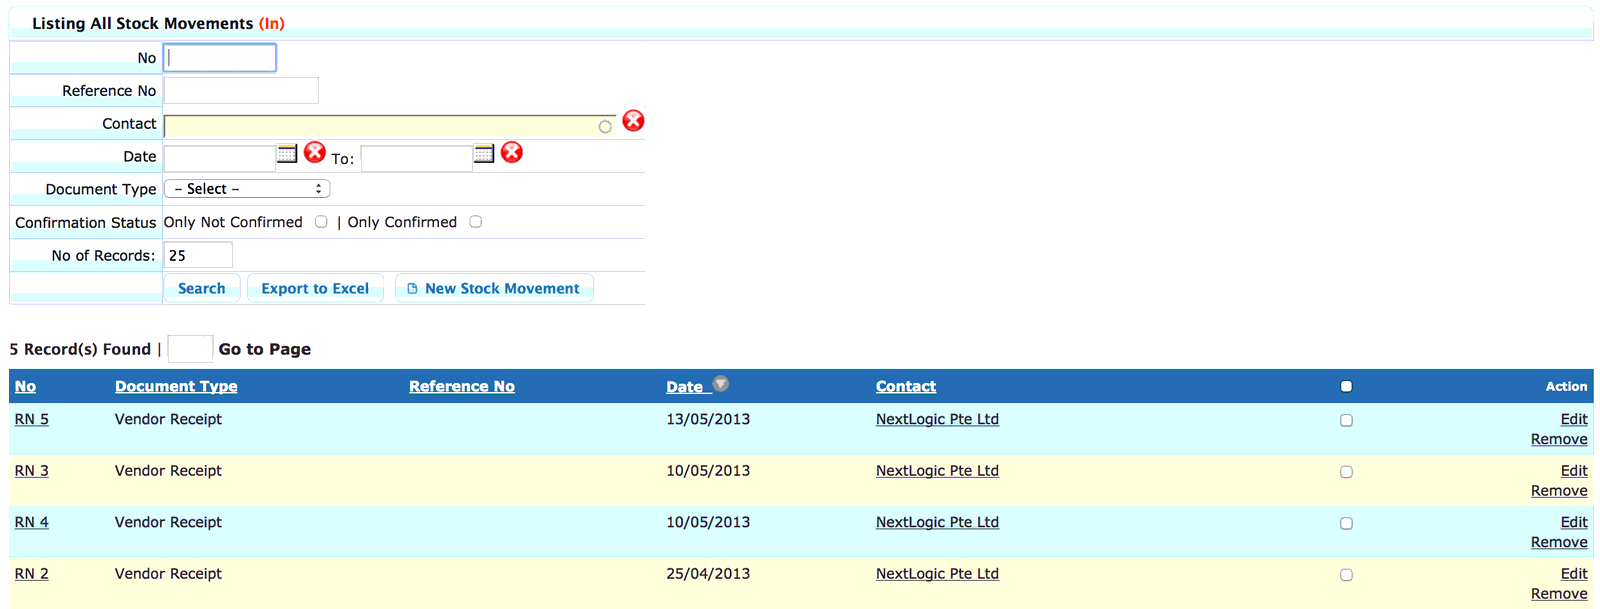Clear the Date from field red X
This screenshot has width=1600, height=609.
(315, 152)
